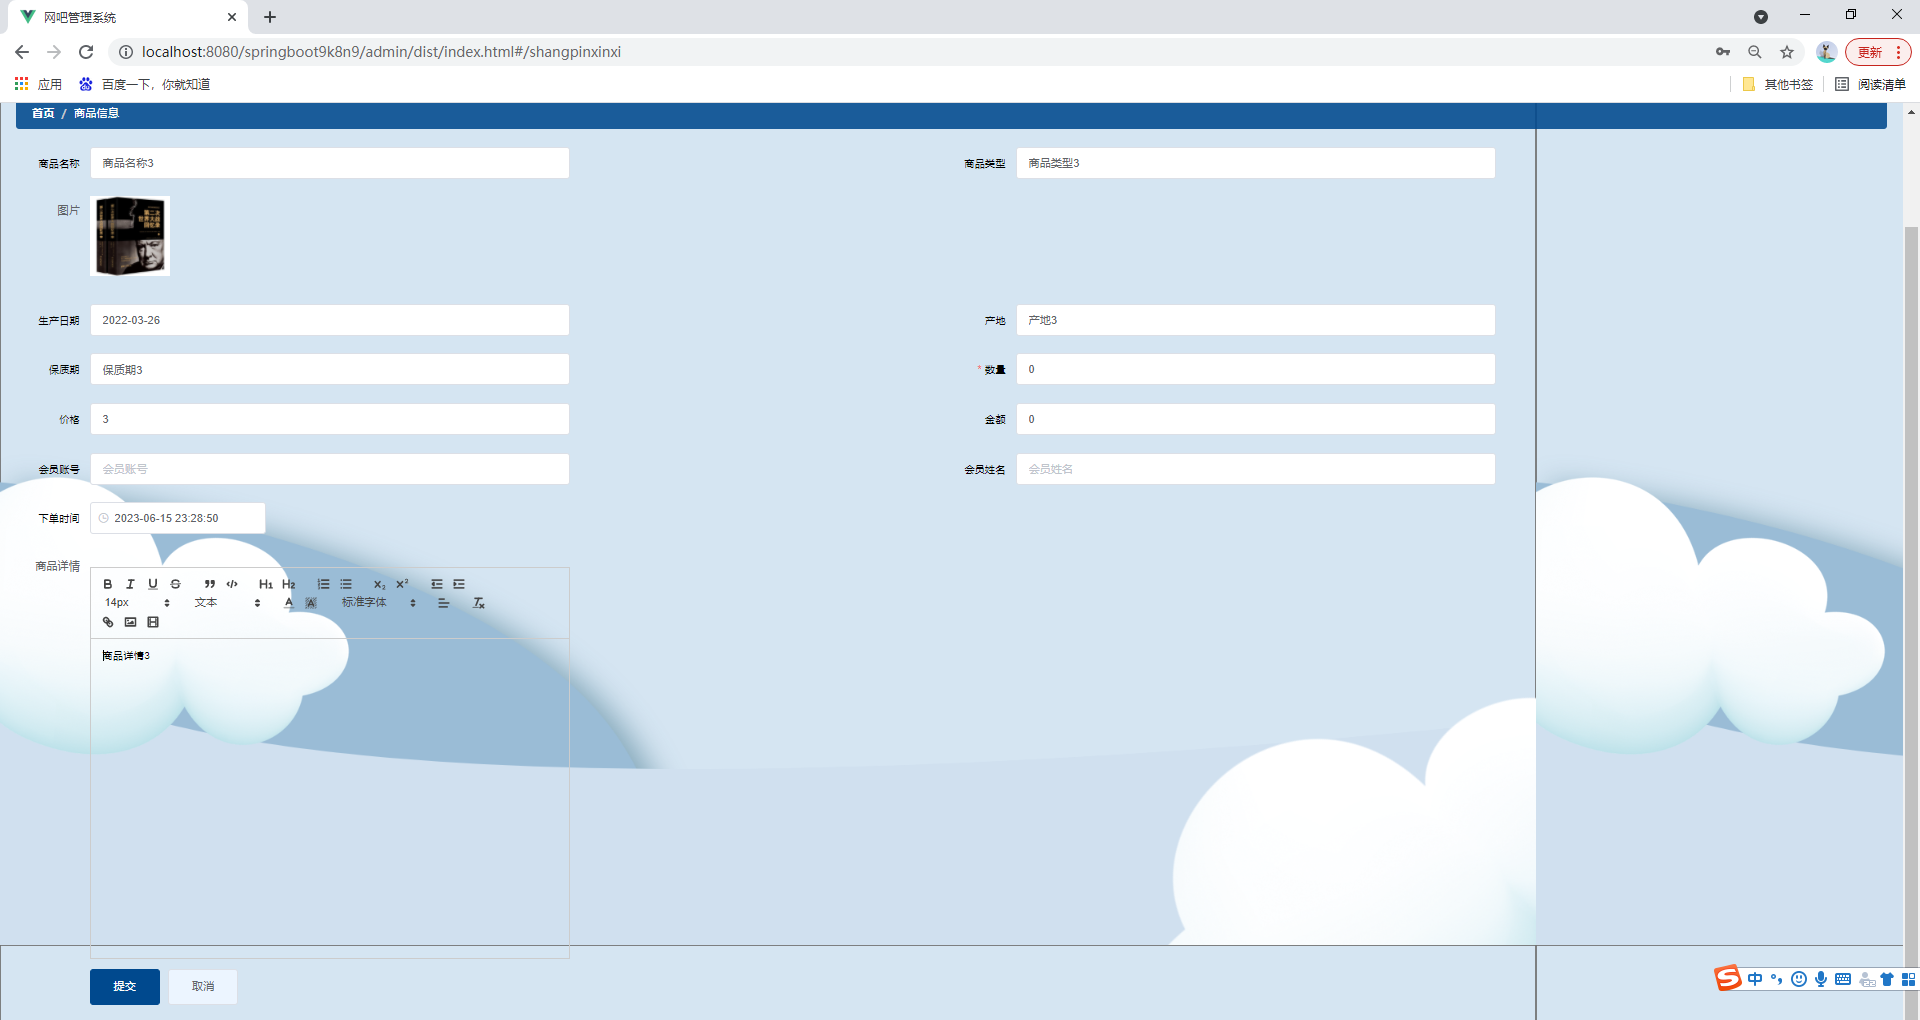Focus the 商品类型 input field
The image size is (1920, 1020).
[1256, 163]
